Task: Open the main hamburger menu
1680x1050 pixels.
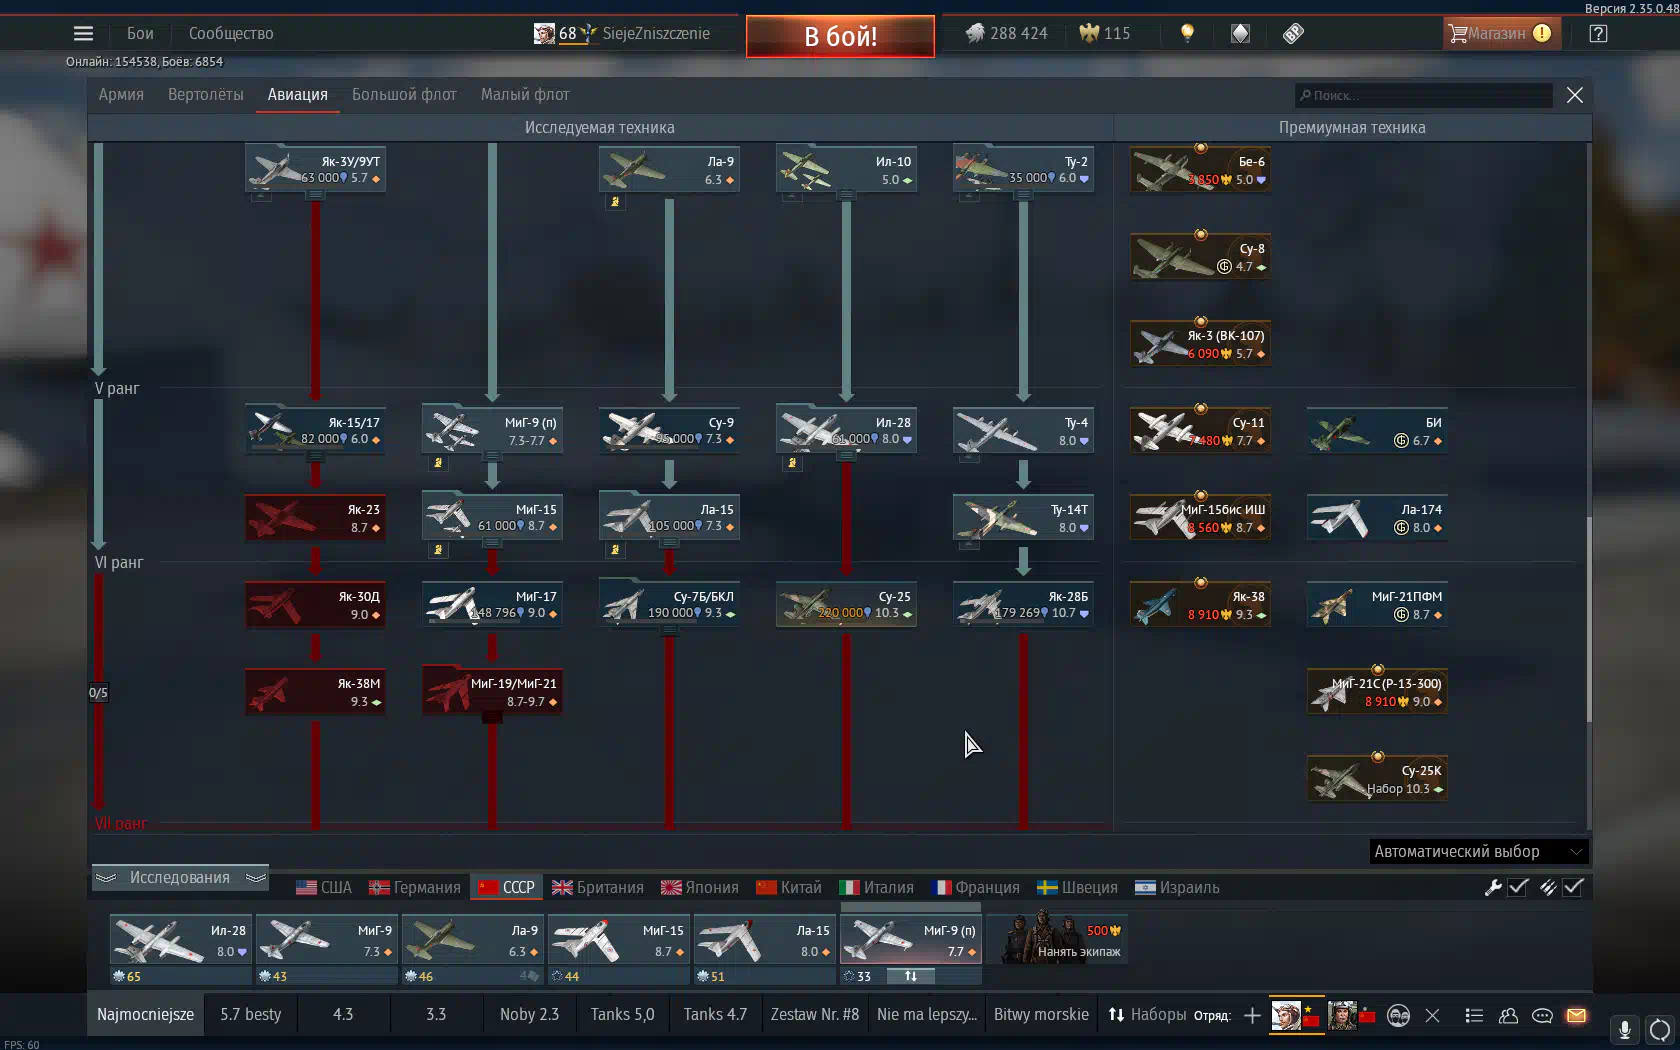Action: (83, 33)
